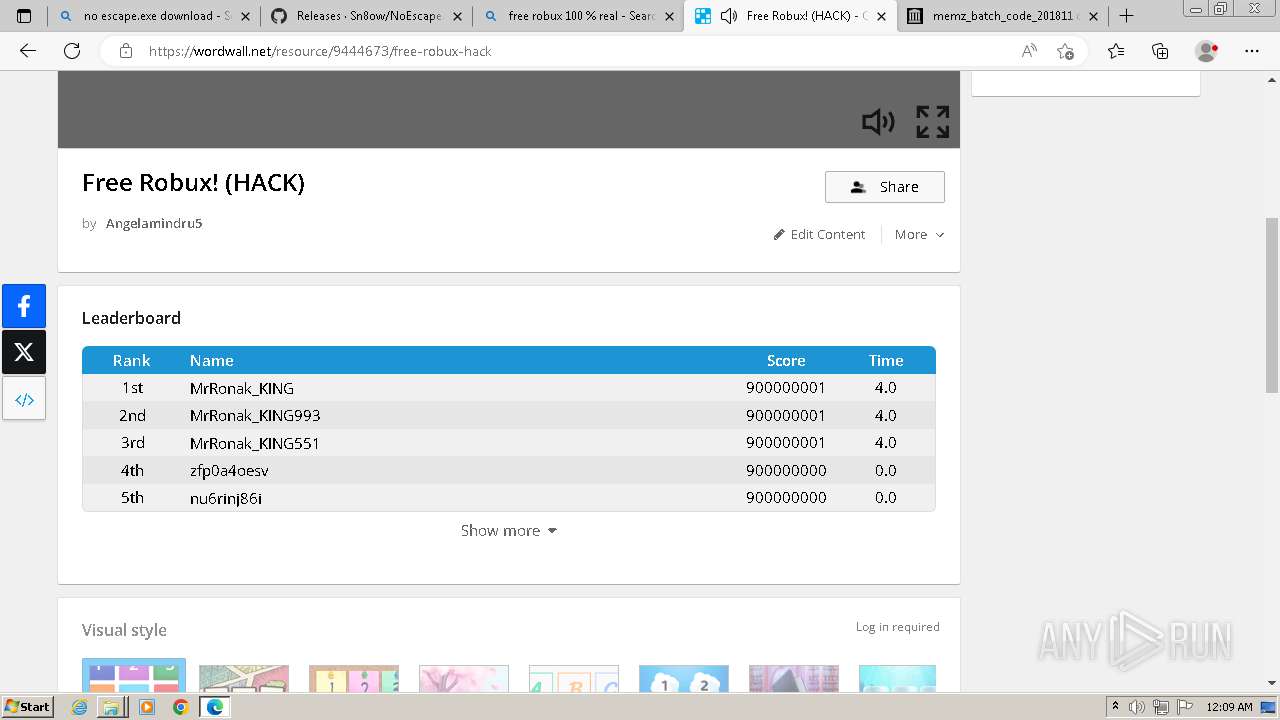Screen dimensions: 1280x720
Task: Show hidden system tray icons
Action: click(x=1116, y=707)
